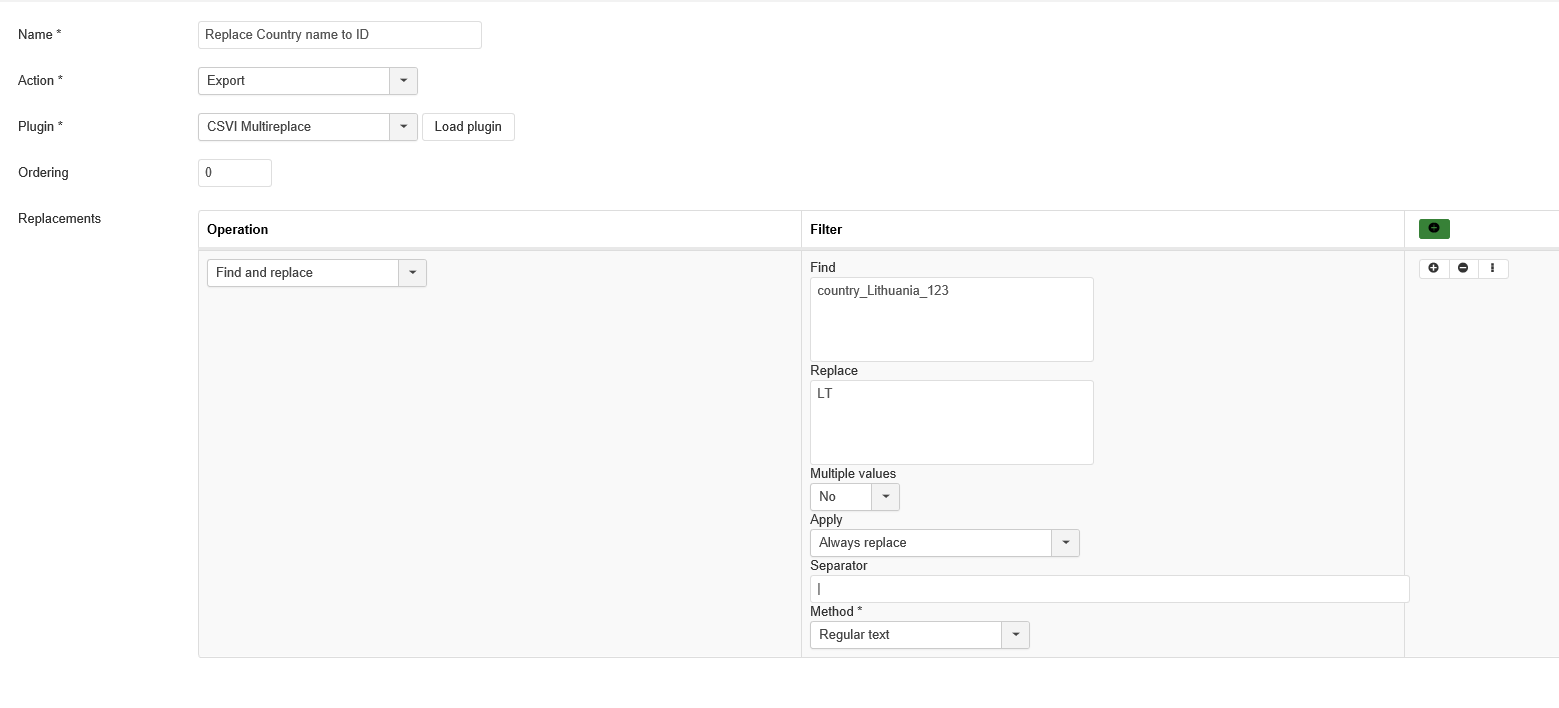The image size is (1559, 708).
Task: Open the Multiple values dropdown set to No
Action: coord(854,497)
